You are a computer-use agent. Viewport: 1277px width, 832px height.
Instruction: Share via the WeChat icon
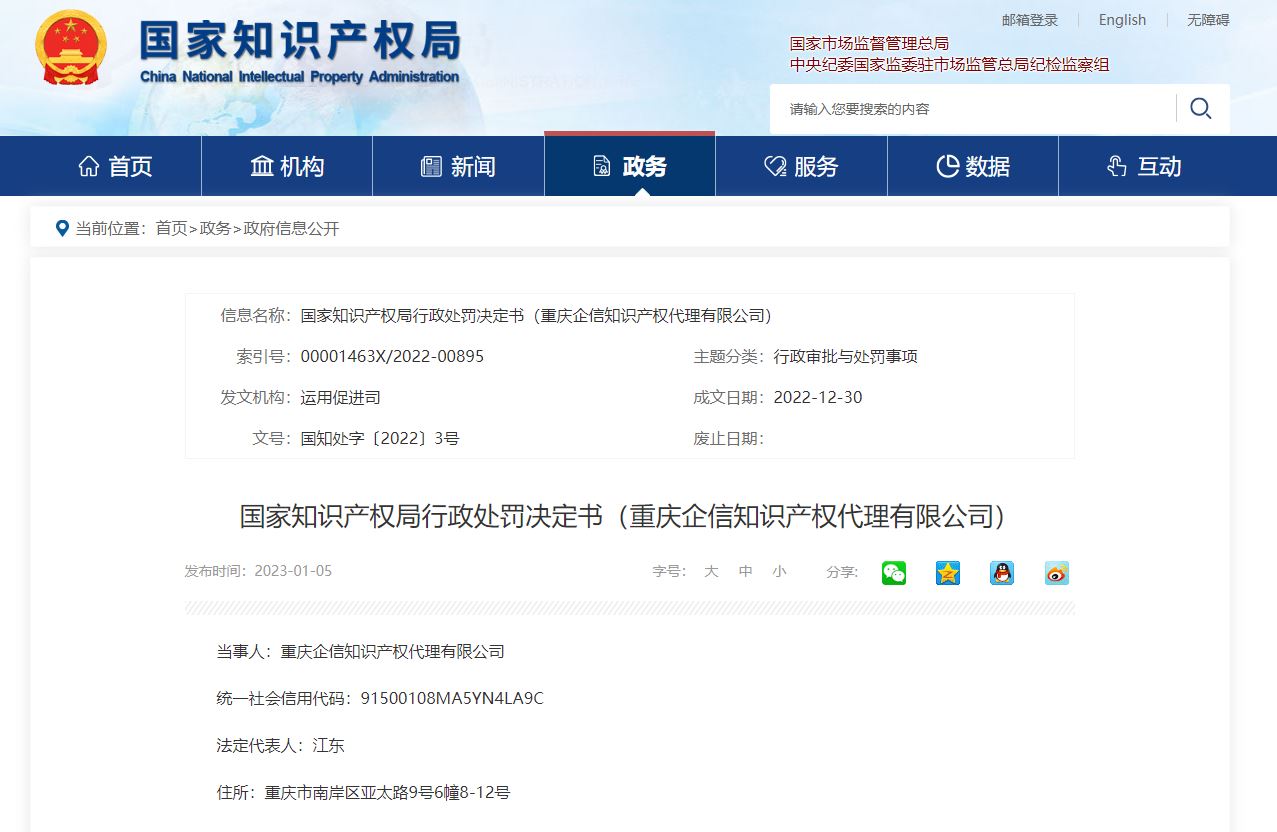tap(894, 573)
